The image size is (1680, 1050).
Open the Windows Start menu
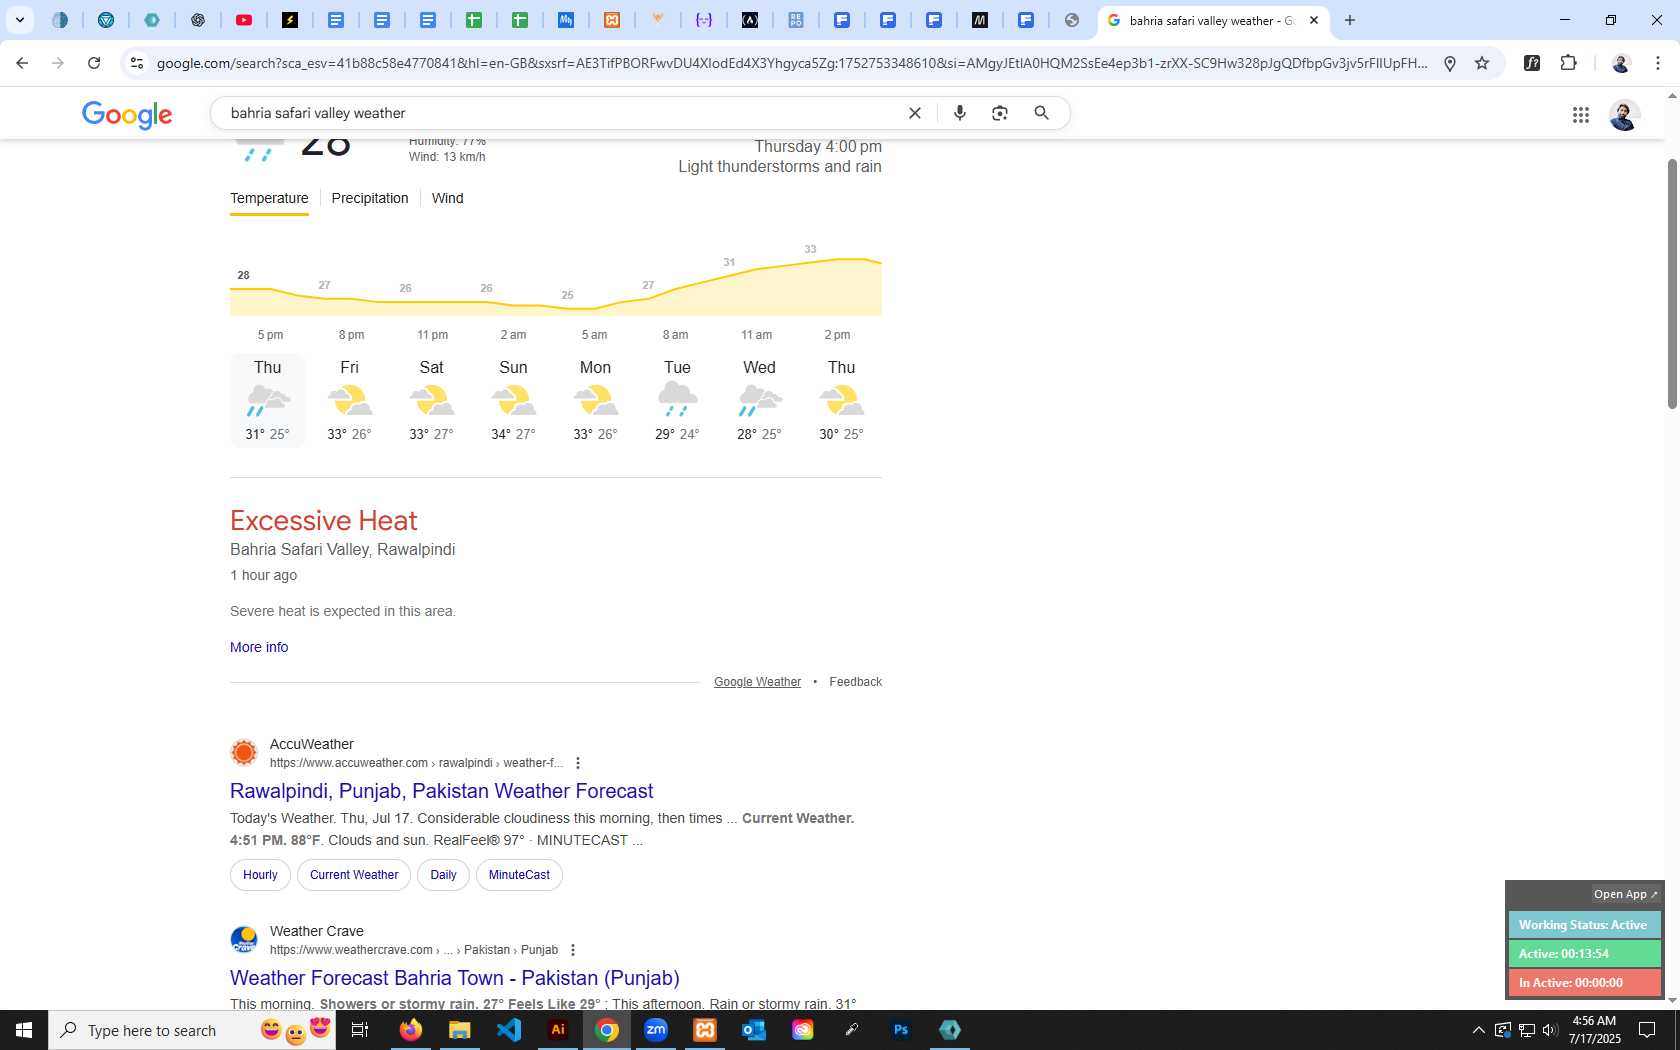click(x=24, y=1030)
